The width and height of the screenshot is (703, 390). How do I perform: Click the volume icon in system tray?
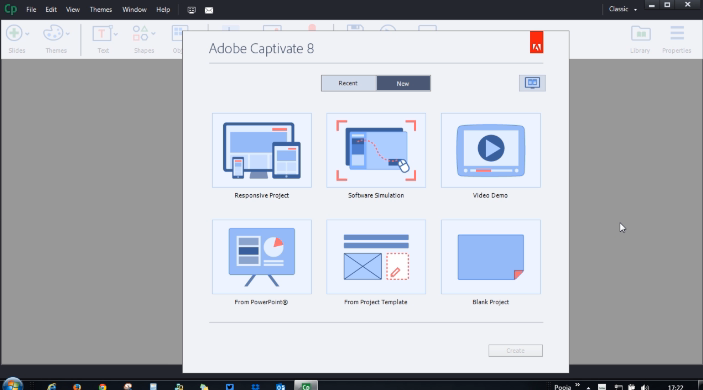(x=645, y=387)
